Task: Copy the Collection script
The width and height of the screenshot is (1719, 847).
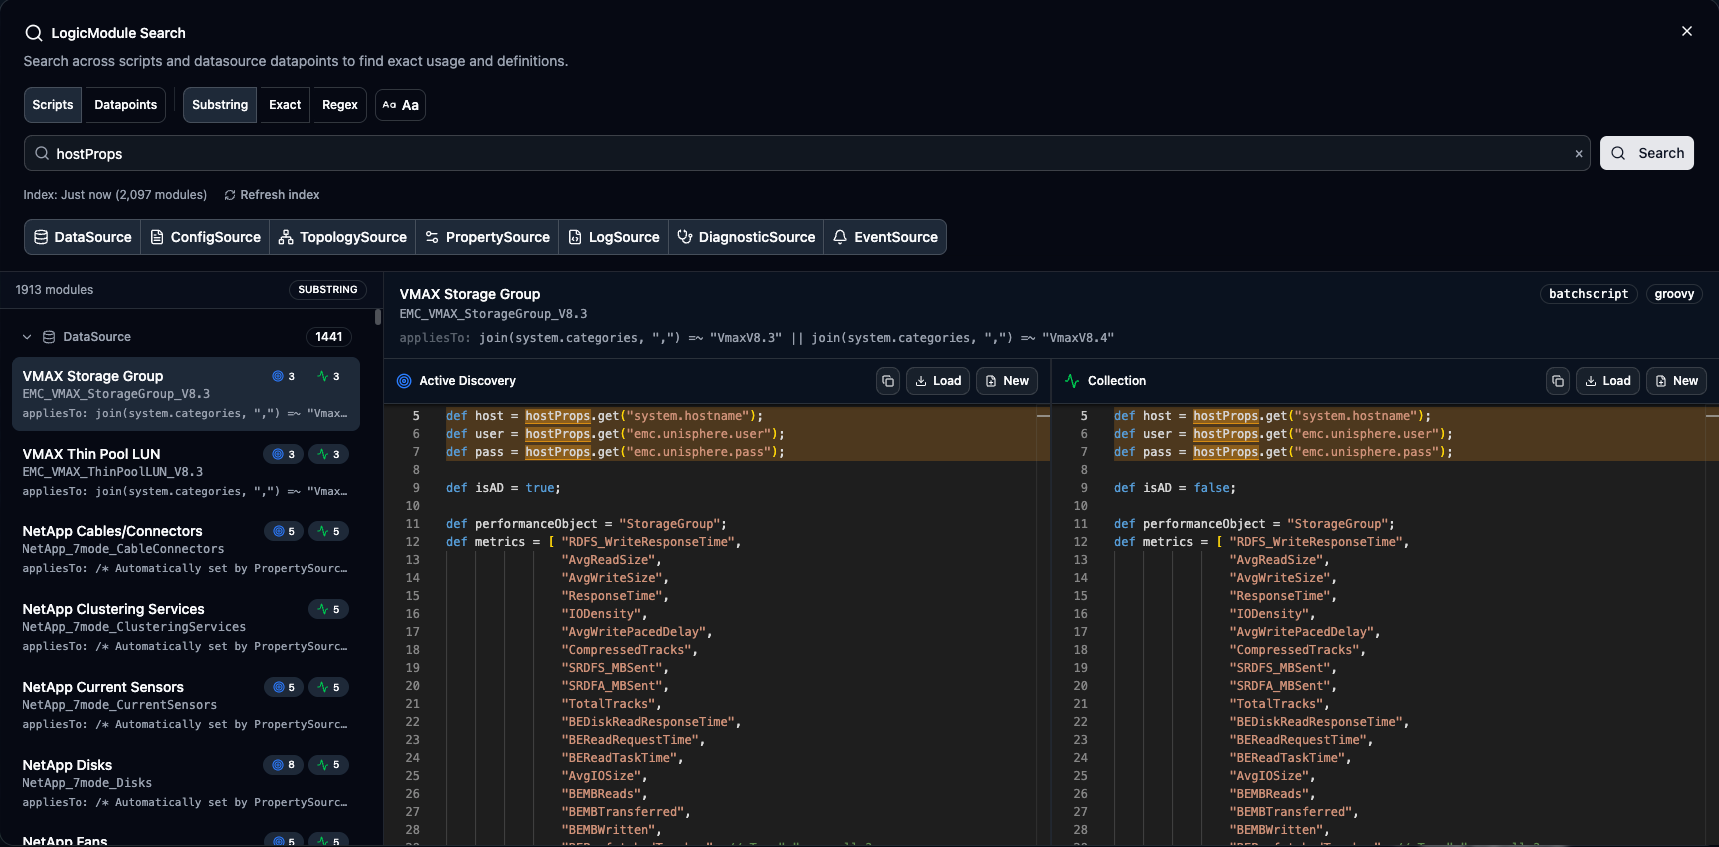Action: [x=1558, y=381]
